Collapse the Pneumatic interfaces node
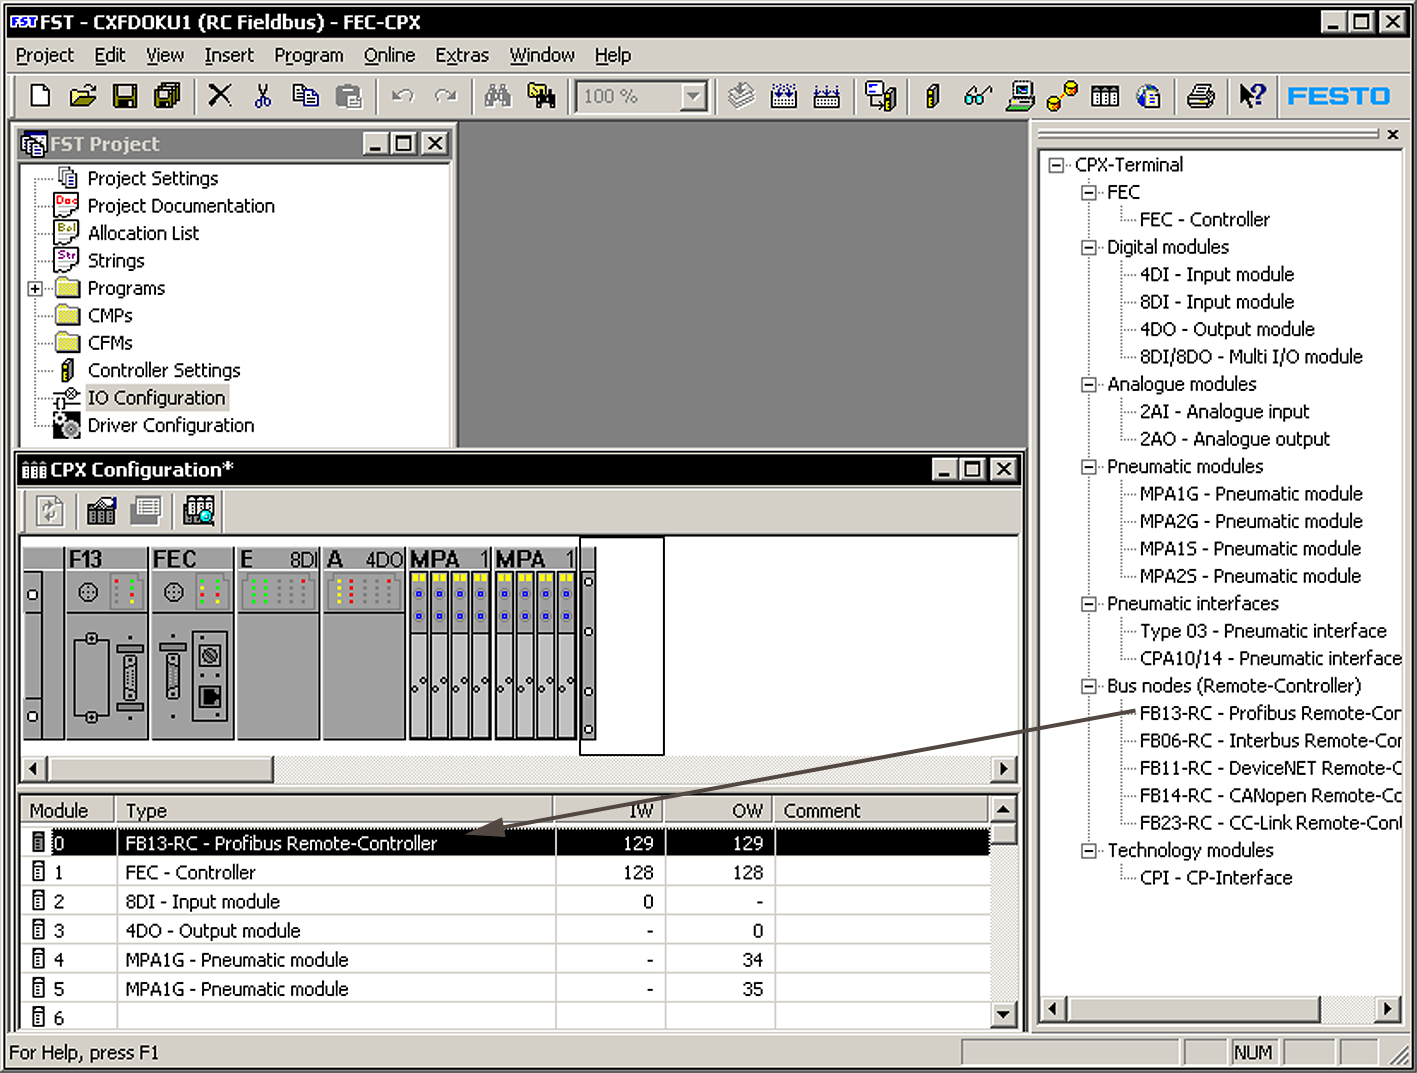Screen dimensions: 1417x1073 pyautogui.click(x=1089, y=603)
